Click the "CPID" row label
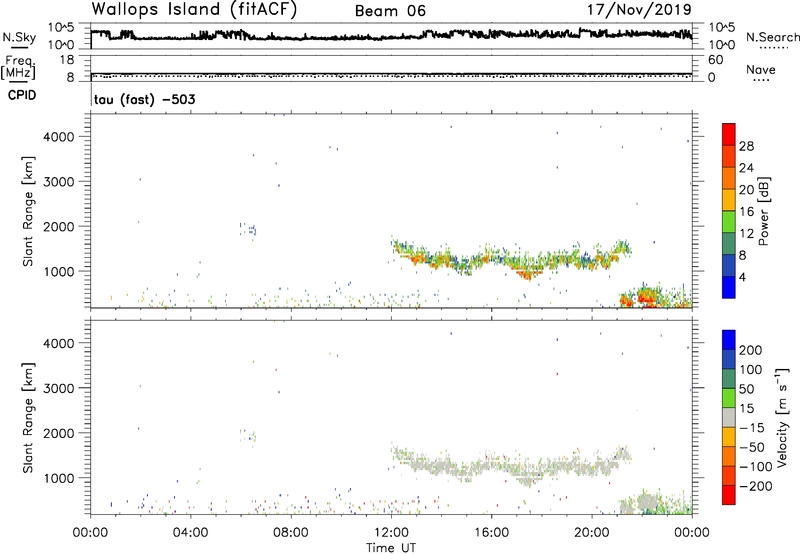This screenshot has width=800, height=554. [x=22, y=95]
